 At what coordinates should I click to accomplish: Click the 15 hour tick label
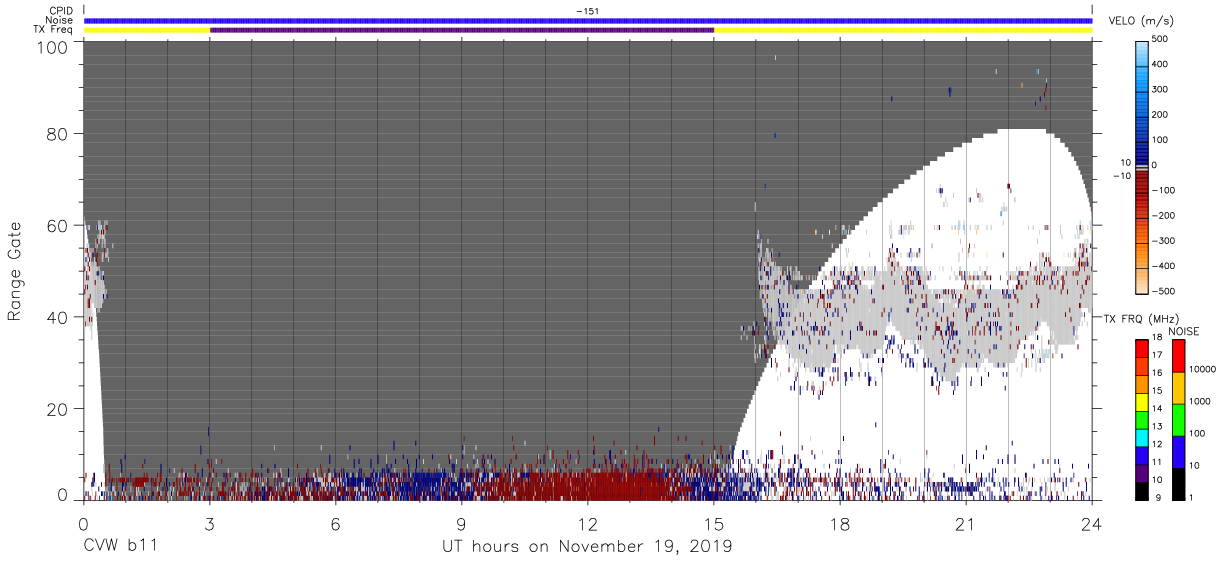(x=714, y=524)
